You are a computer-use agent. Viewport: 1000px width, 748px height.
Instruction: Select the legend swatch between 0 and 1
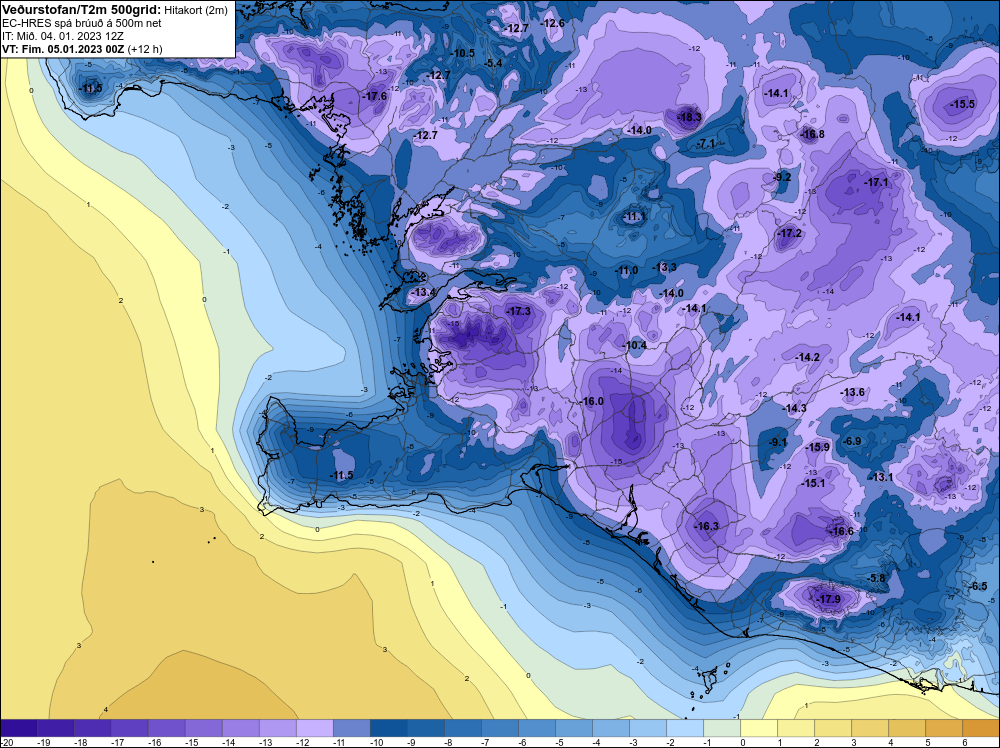(760, 728)
